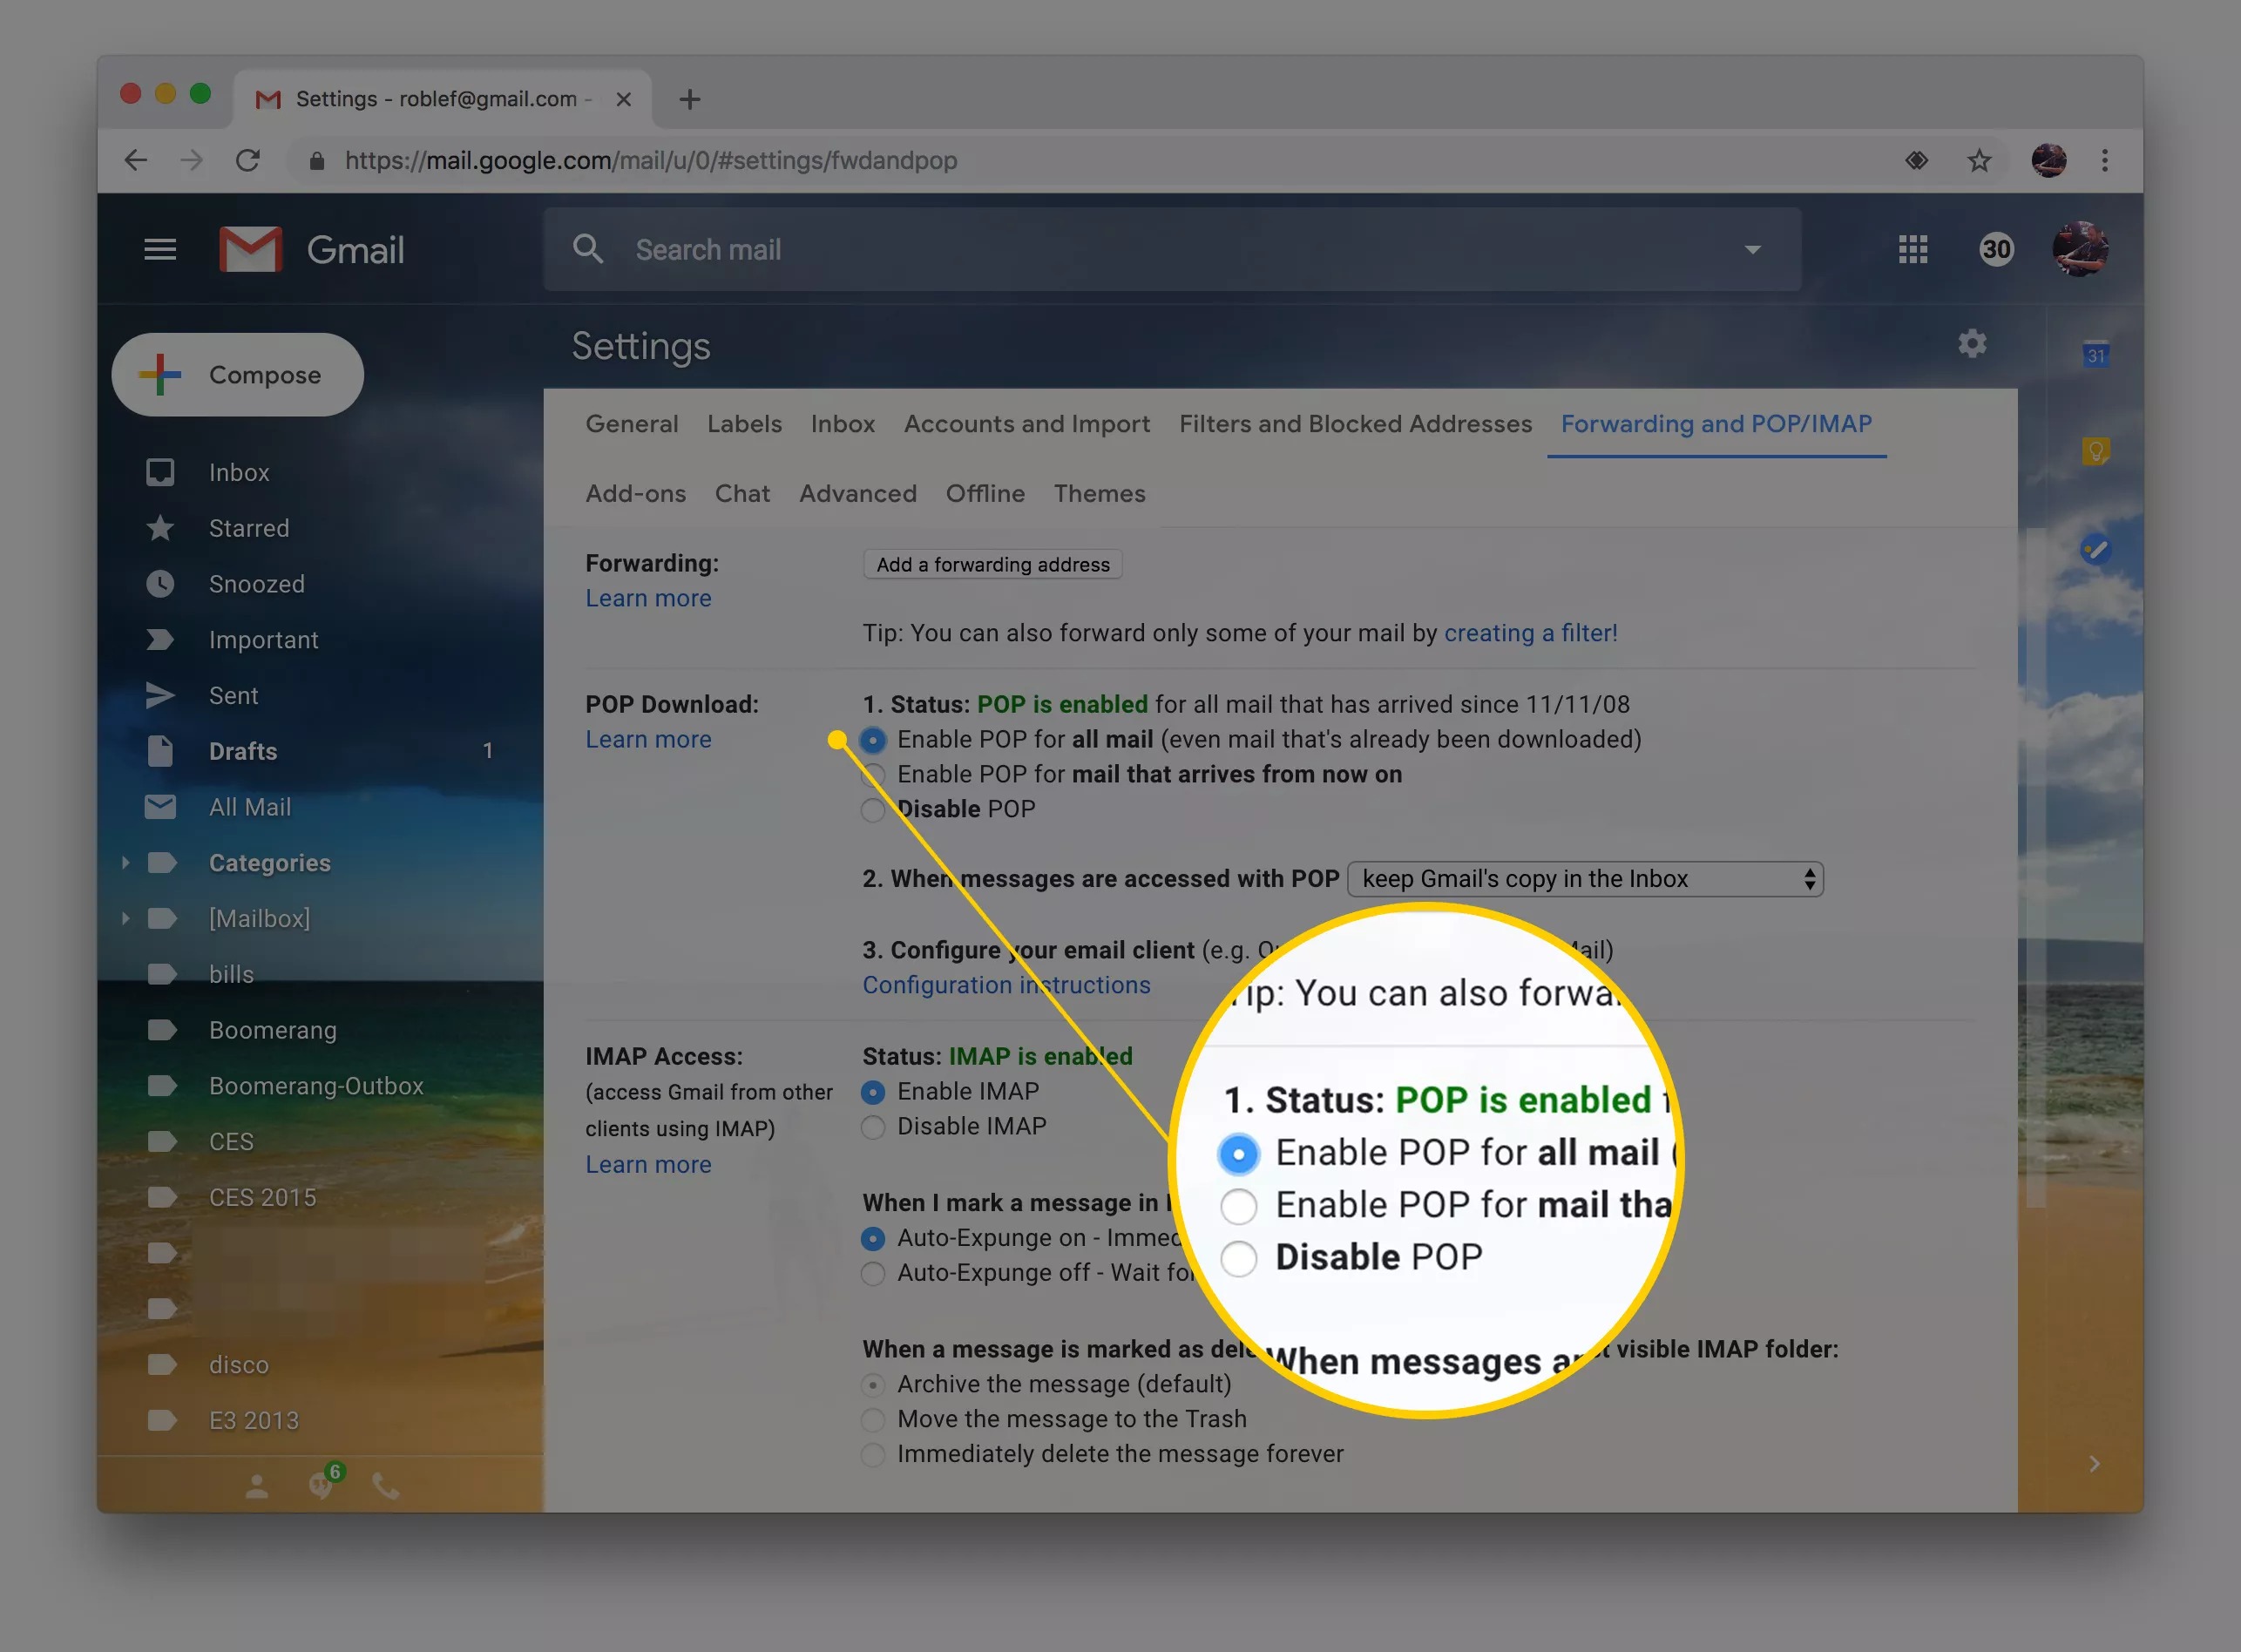Switch to the General tab
The height and width of the screenshot is (1652, 2241).
pyautogui.click(x=632, y=424)
